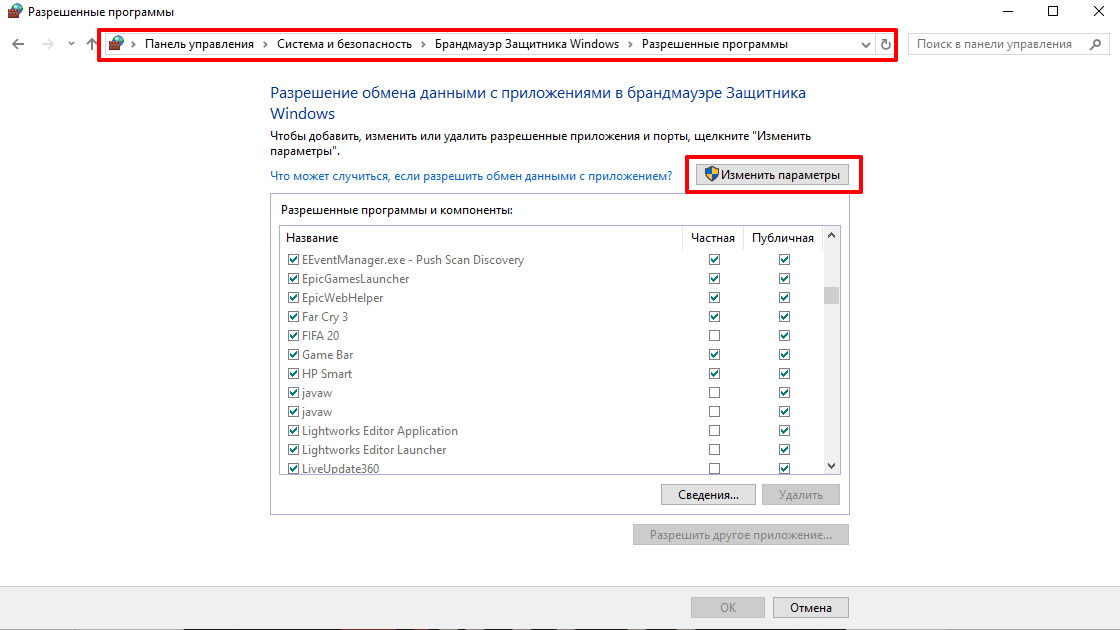
Task: Toggle EEventManager.exe enabled checkbox
Action: [293, 260]
